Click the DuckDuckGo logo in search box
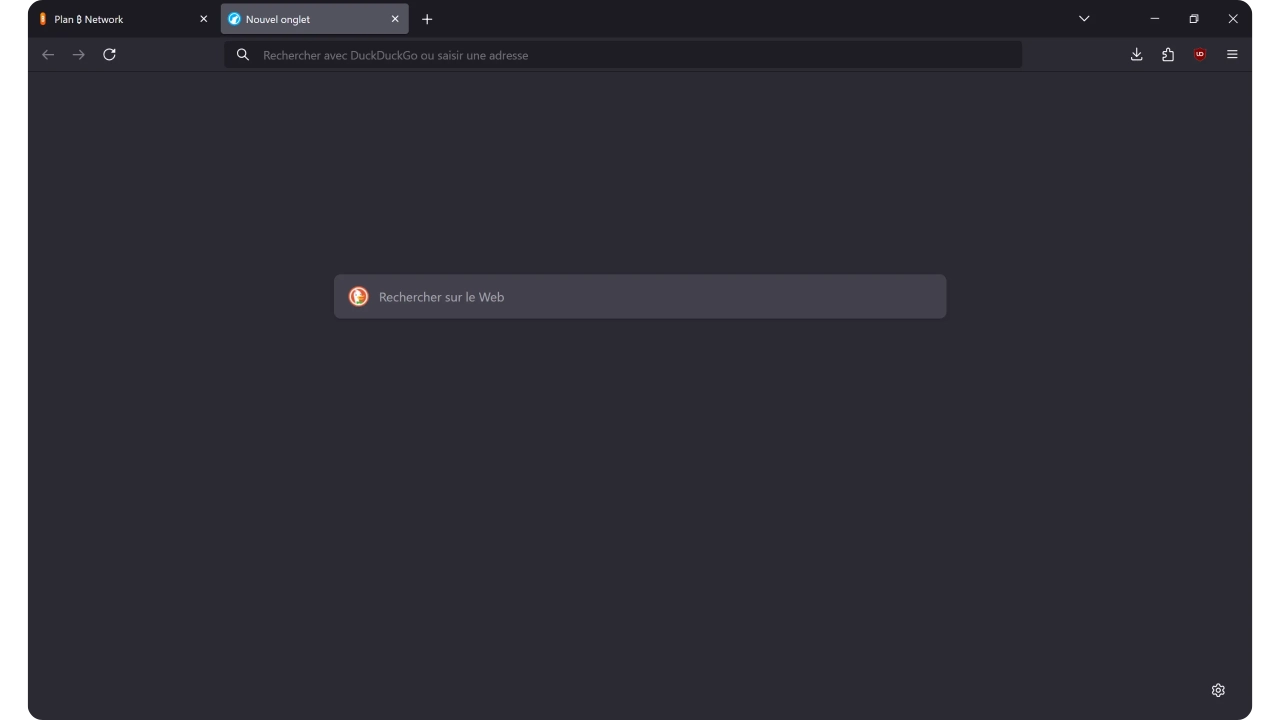This screenshot has height=720, width=1280. click(358, 296)
